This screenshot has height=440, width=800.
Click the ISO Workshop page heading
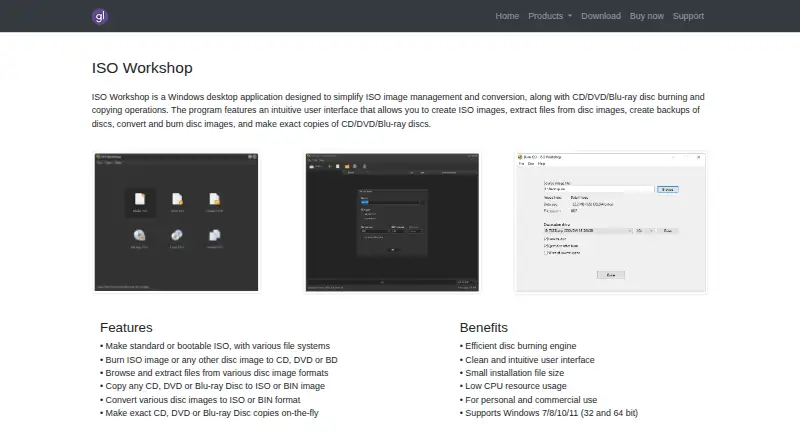142,68
